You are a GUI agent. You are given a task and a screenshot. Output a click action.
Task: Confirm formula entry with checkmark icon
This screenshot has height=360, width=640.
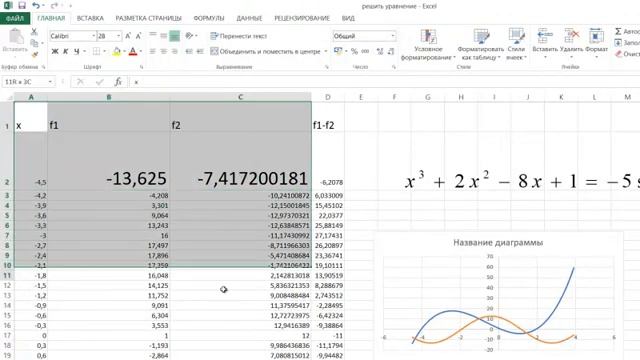pyautogui.click(x=99, y=82)
